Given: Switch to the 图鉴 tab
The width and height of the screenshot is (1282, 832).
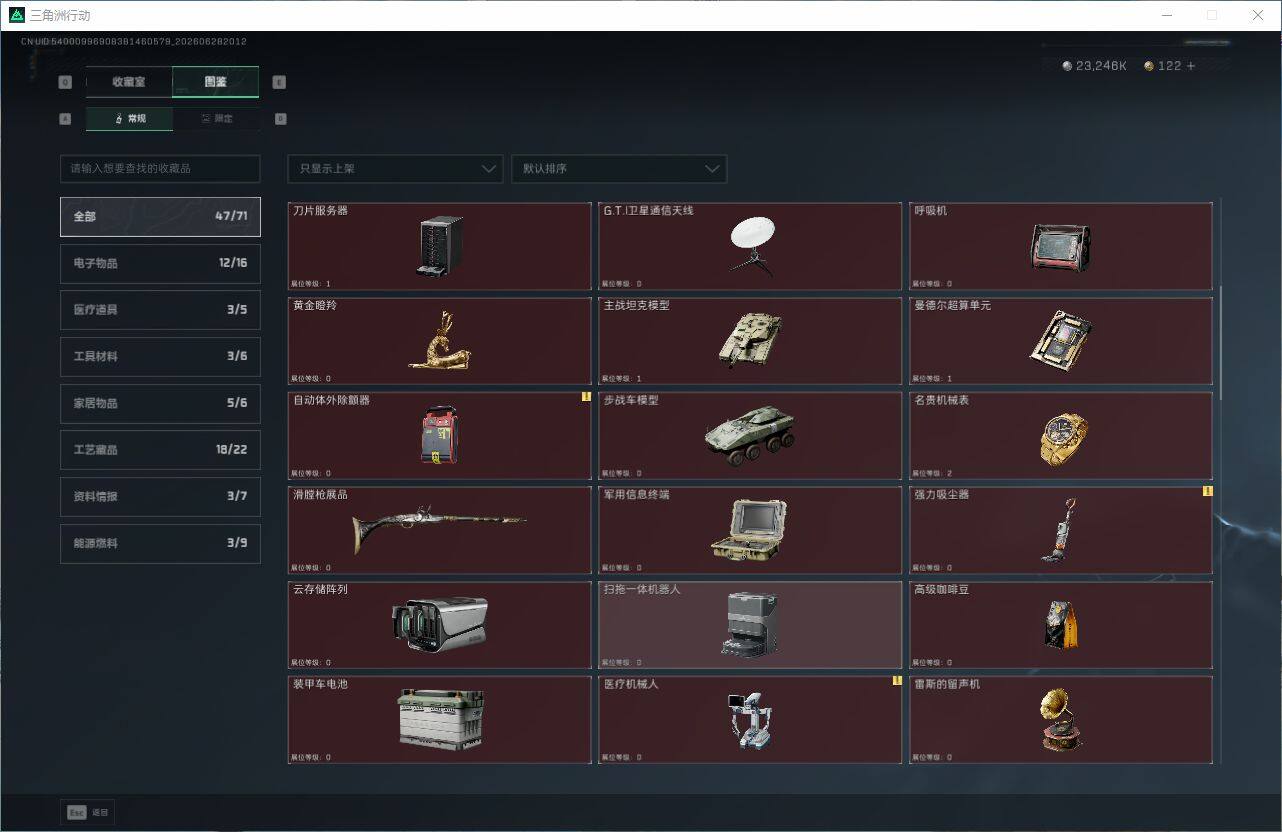Looking at the screenshot, I should (x=215, y=82).
